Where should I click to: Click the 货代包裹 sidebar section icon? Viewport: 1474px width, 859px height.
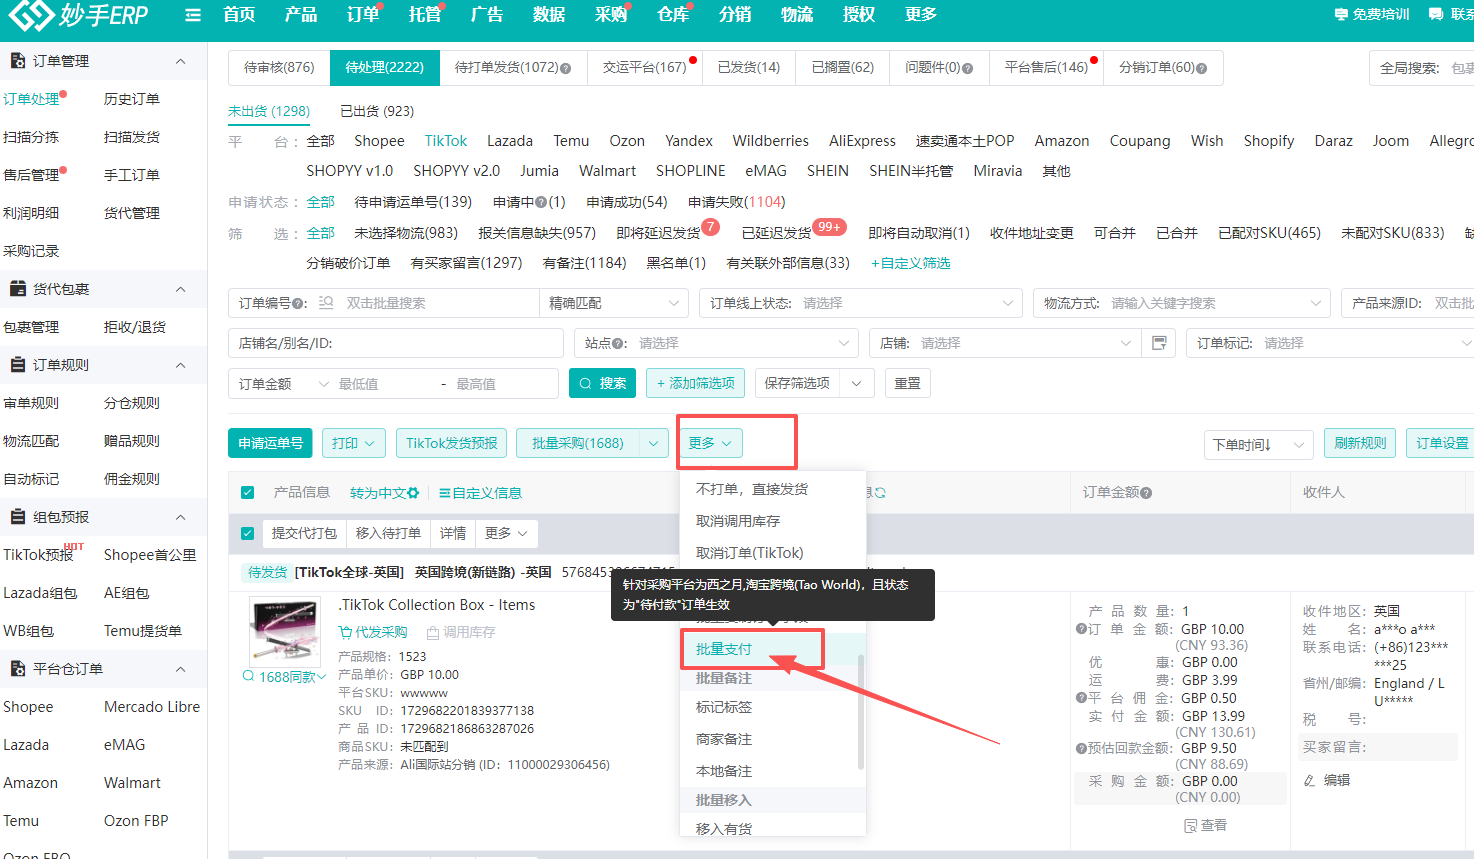(18, 289)
